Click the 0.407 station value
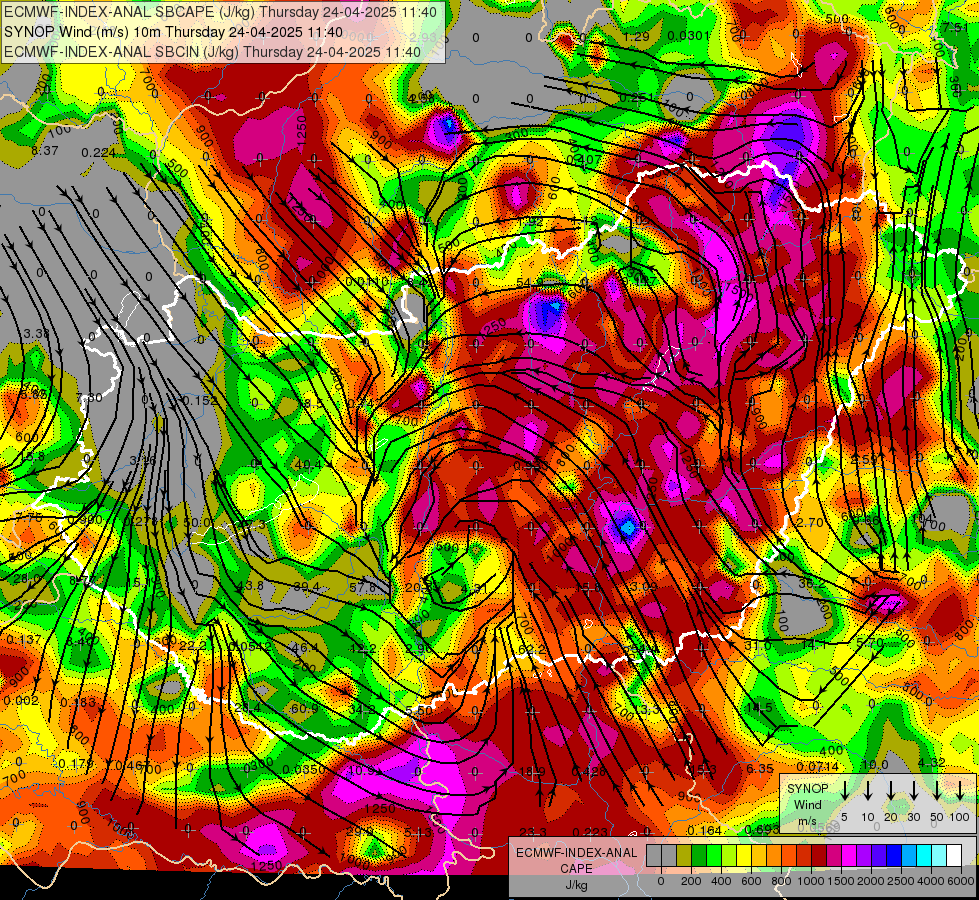 (583, 160)
